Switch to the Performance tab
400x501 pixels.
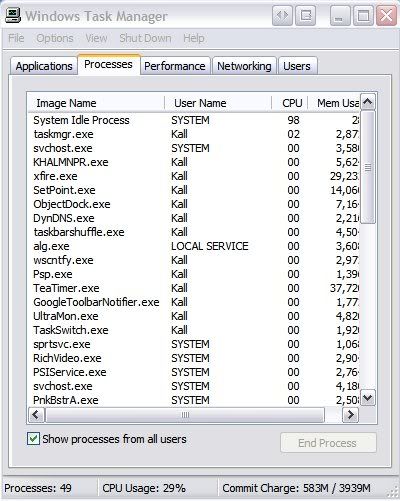click(175, 66)
